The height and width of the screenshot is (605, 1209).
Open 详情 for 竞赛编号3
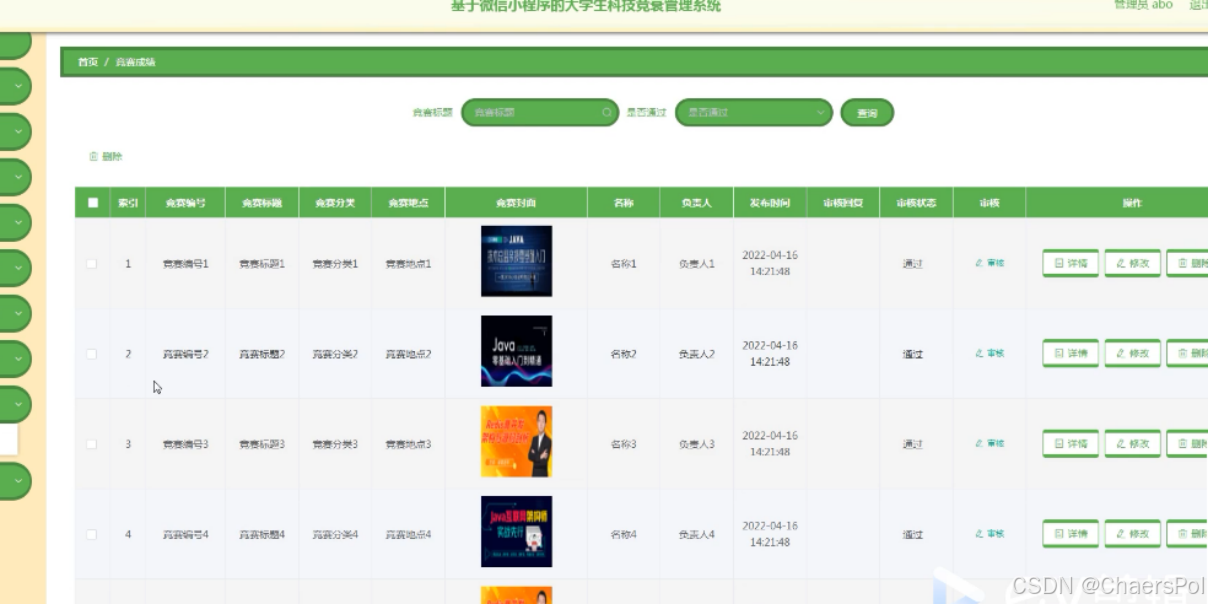click(x=1070, y=443)
